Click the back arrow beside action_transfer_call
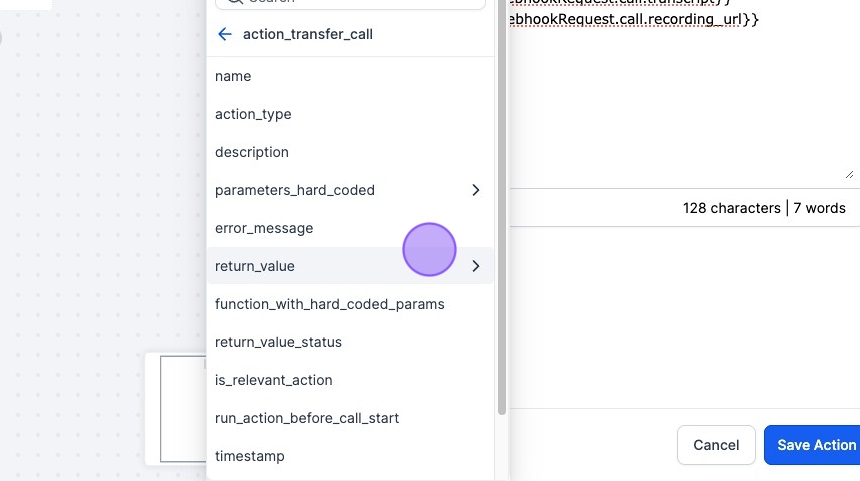The width and height of the screenshot is (860, 481). pyautogui.click(x=224, y=34)
